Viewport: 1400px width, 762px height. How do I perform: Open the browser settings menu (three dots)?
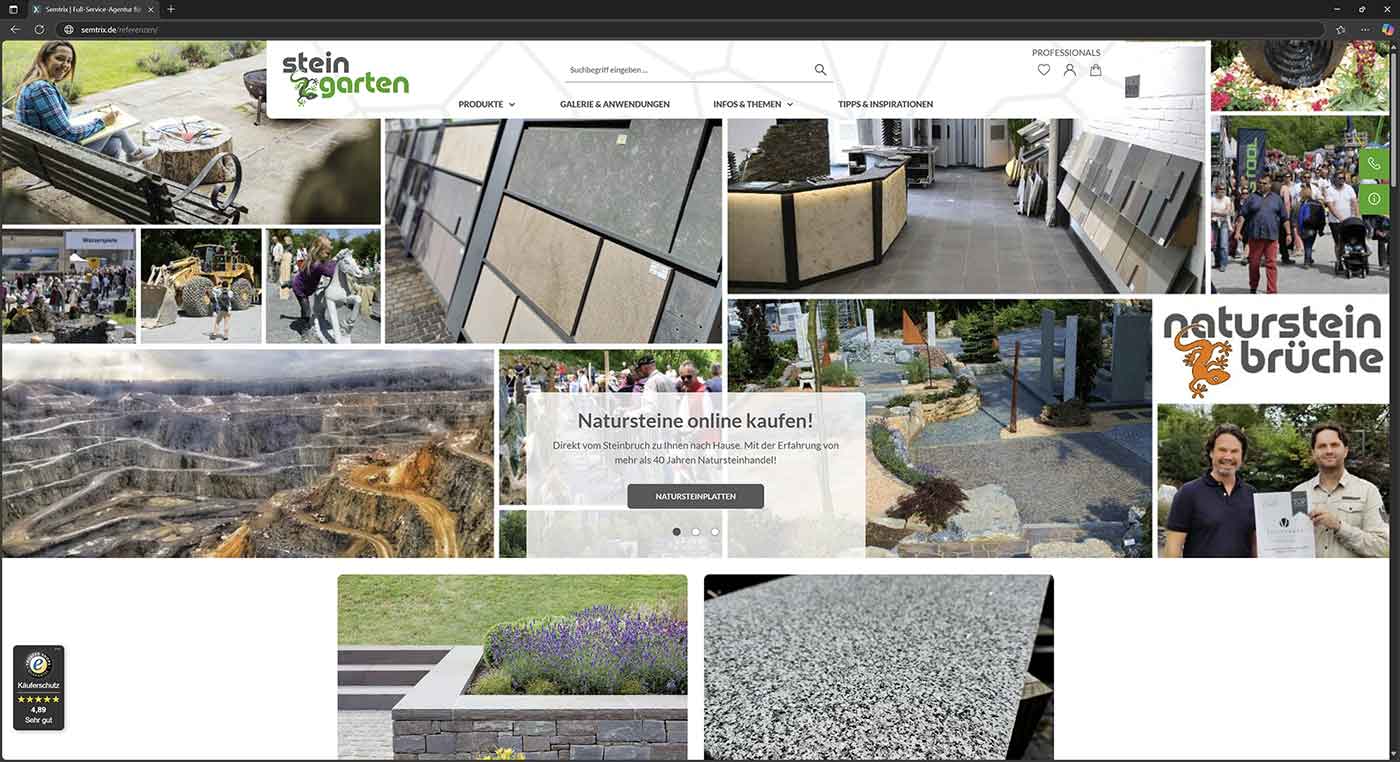click(x=1364, y=29)
